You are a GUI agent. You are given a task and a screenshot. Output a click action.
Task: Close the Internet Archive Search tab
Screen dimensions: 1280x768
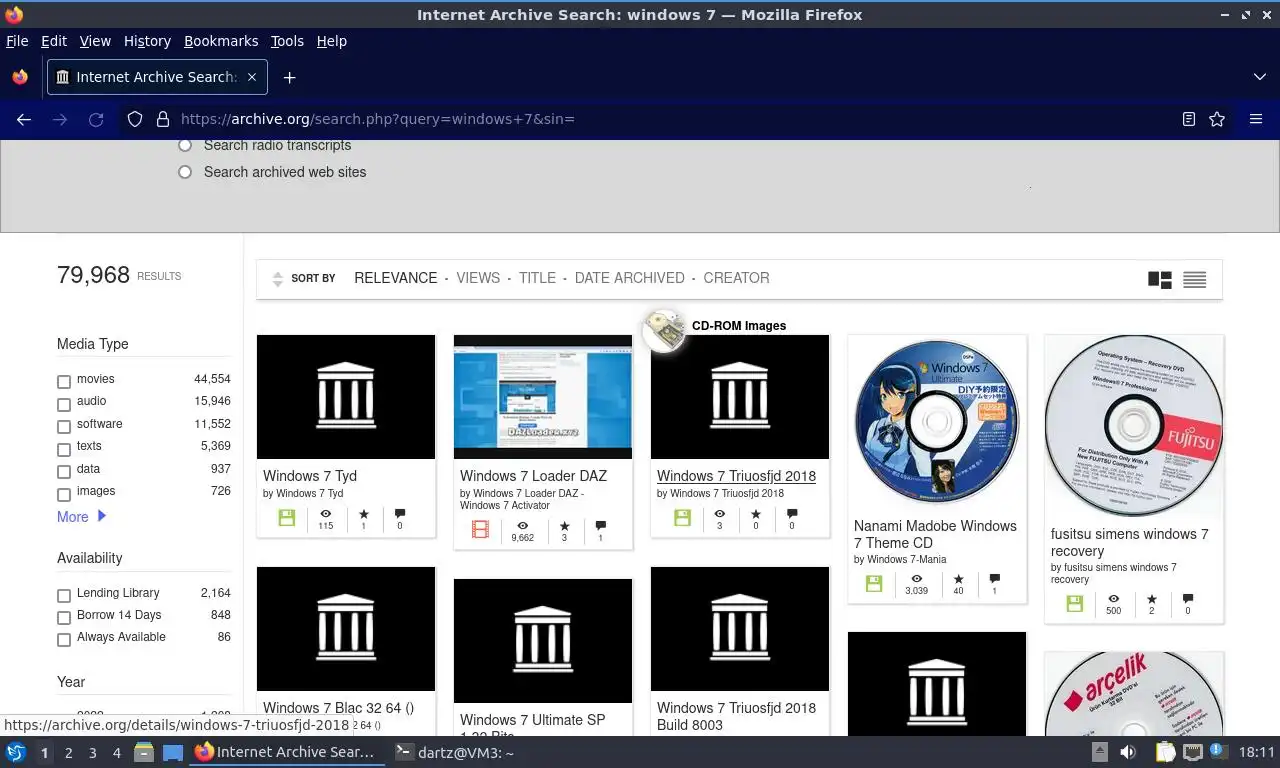coord(251,77)
